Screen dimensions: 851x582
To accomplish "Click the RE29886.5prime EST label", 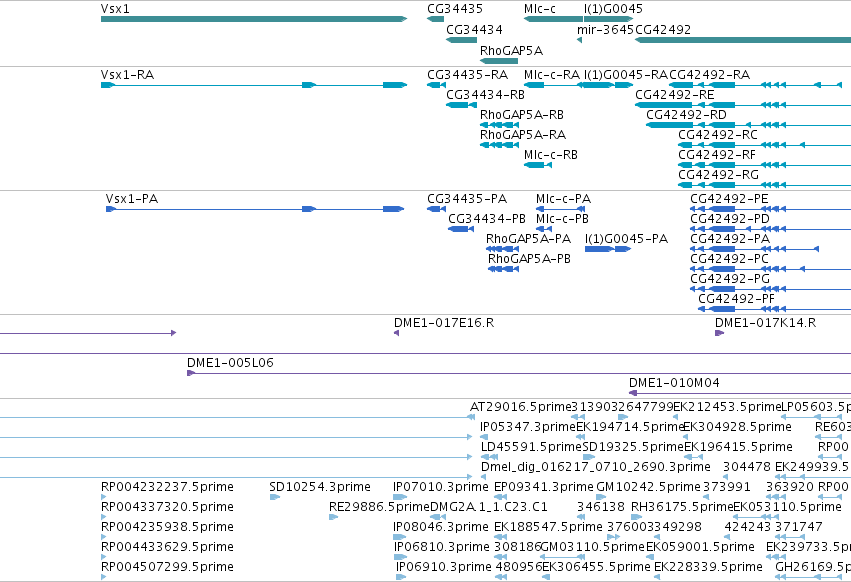I will coord(379,507).
